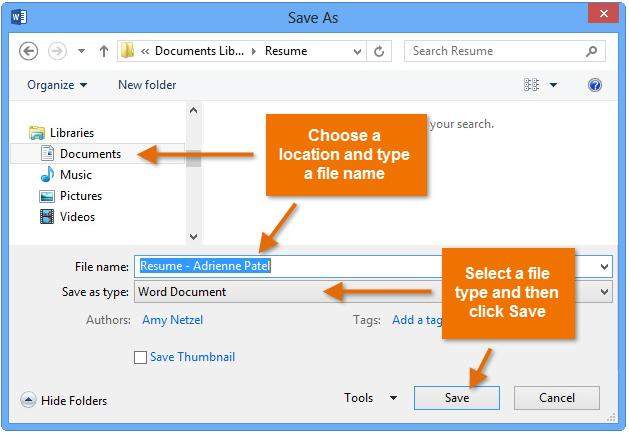
Task: Click the Videos filmstrip icon
Action: (47, 217)
